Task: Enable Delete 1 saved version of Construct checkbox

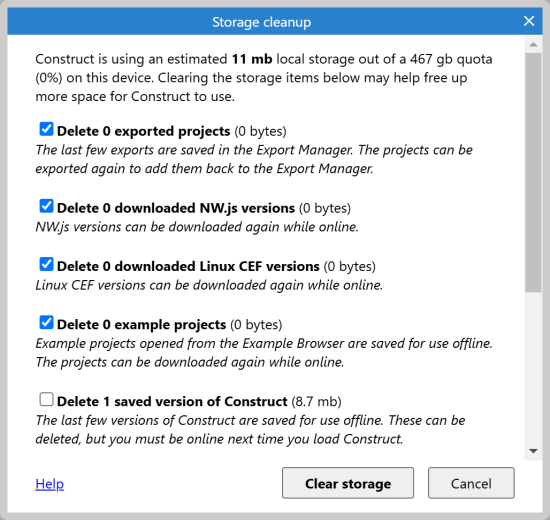Action: click(46, 399)
